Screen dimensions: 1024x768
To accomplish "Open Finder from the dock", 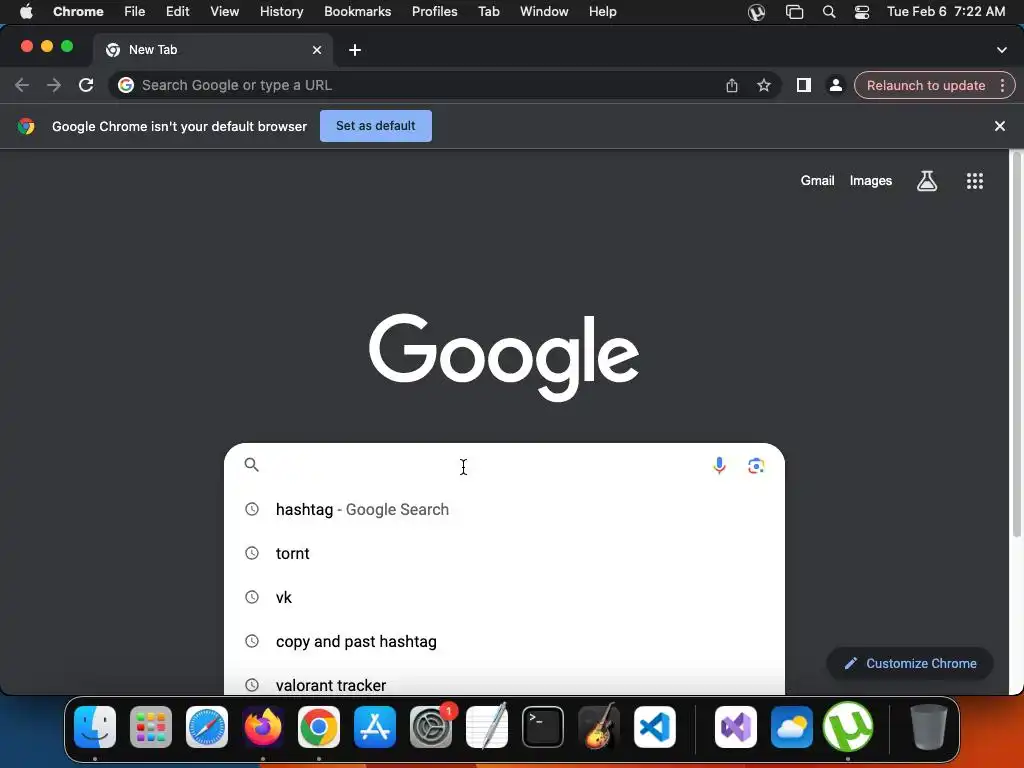I will click(x=95, y=726).
